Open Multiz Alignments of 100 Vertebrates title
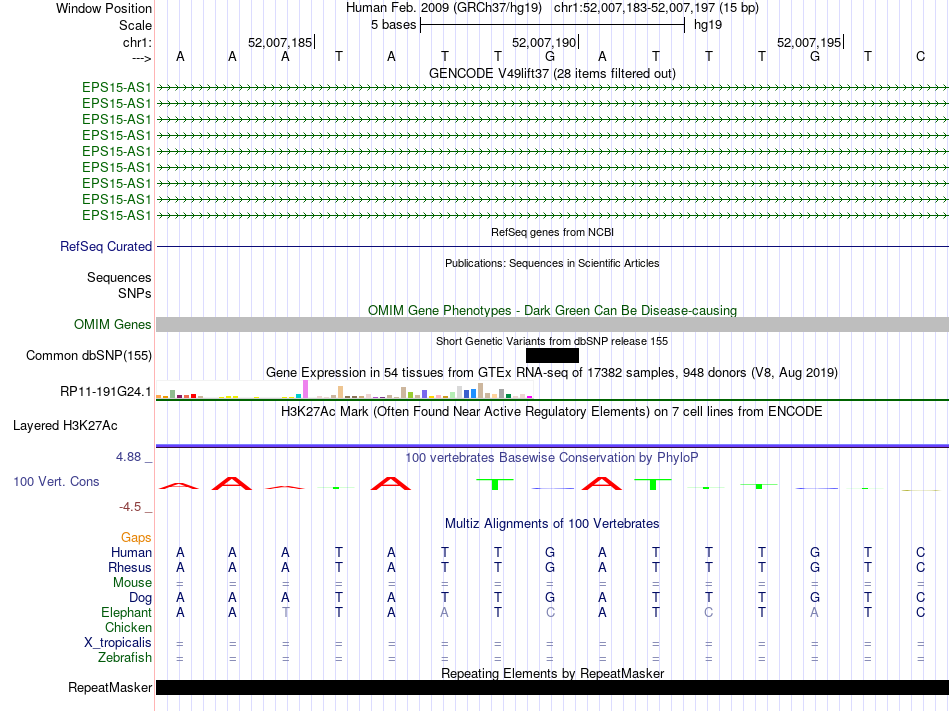 (x=552, y=523)
